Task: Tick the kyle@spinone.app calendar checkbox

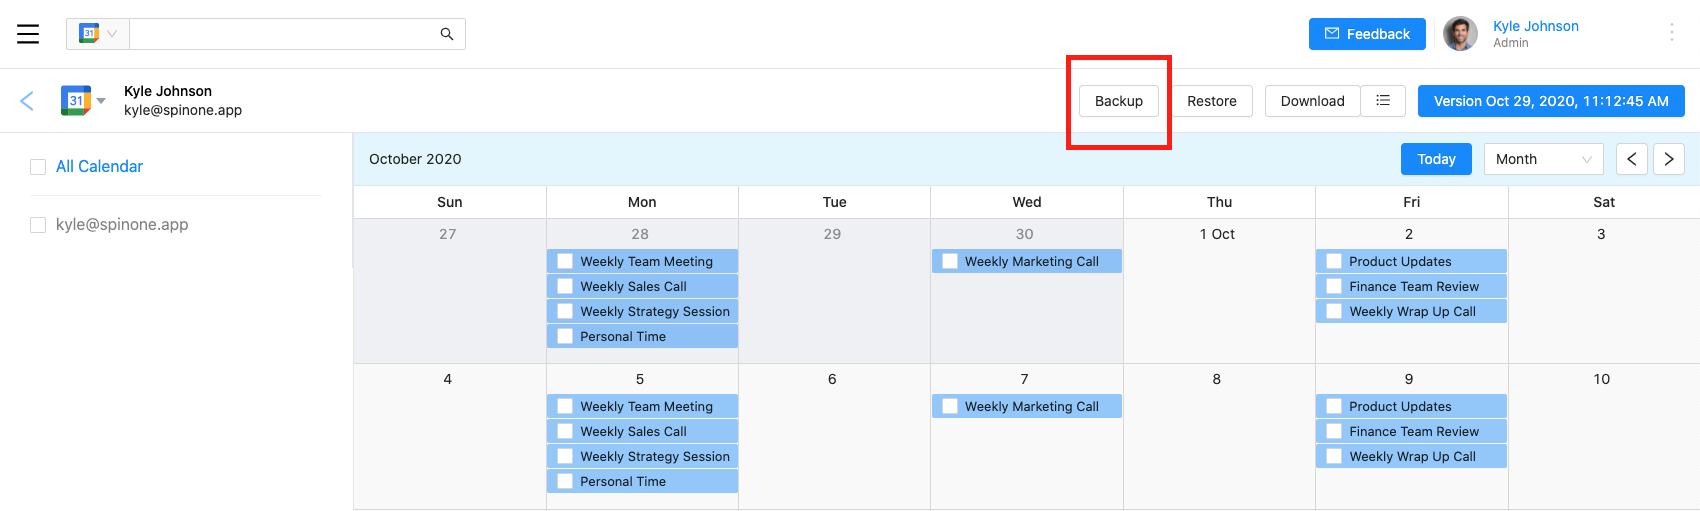Action: (38, 225)
